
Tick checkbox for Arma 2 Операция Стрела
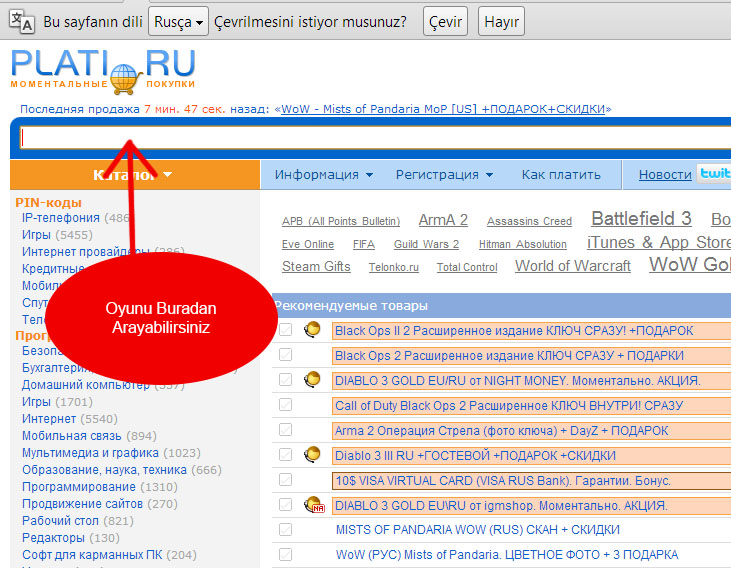point(285,429)
